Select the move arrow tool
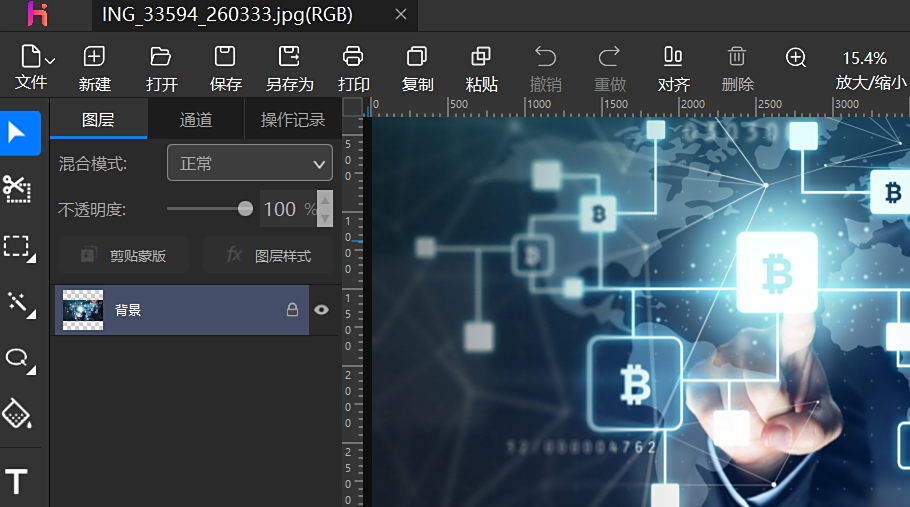The height and width of the screenshot is (507, 910). click(20, 133)
